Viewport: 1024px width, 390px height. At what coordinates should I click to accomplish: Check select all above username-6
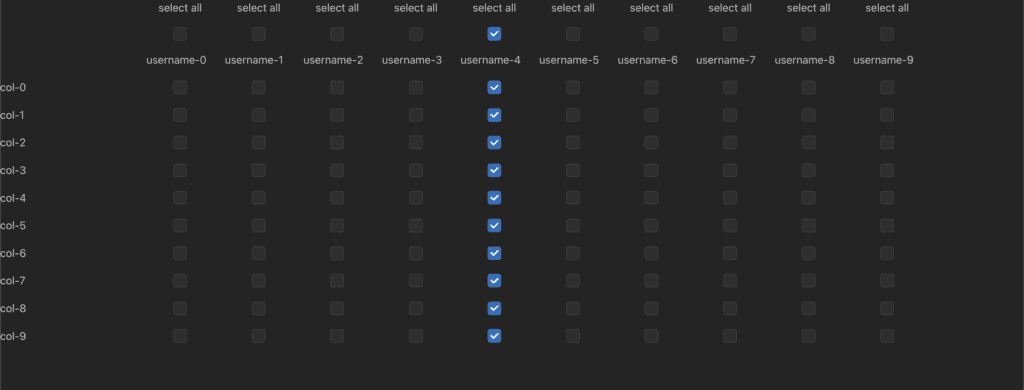(651, 34)
